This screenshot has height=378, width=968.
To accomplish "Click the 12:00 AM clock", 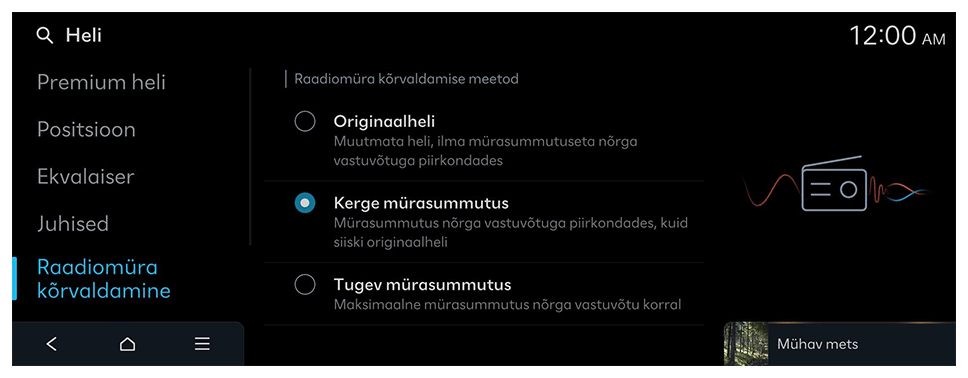I will click(x=897, y=36).
